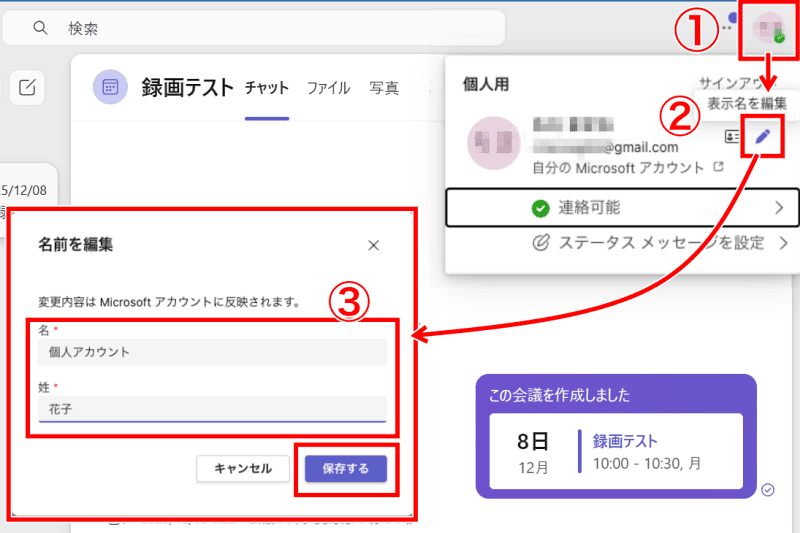Screen dimensions: 800x533
Task: Click the pencil icon to edit display name
Action: point(764,137)
